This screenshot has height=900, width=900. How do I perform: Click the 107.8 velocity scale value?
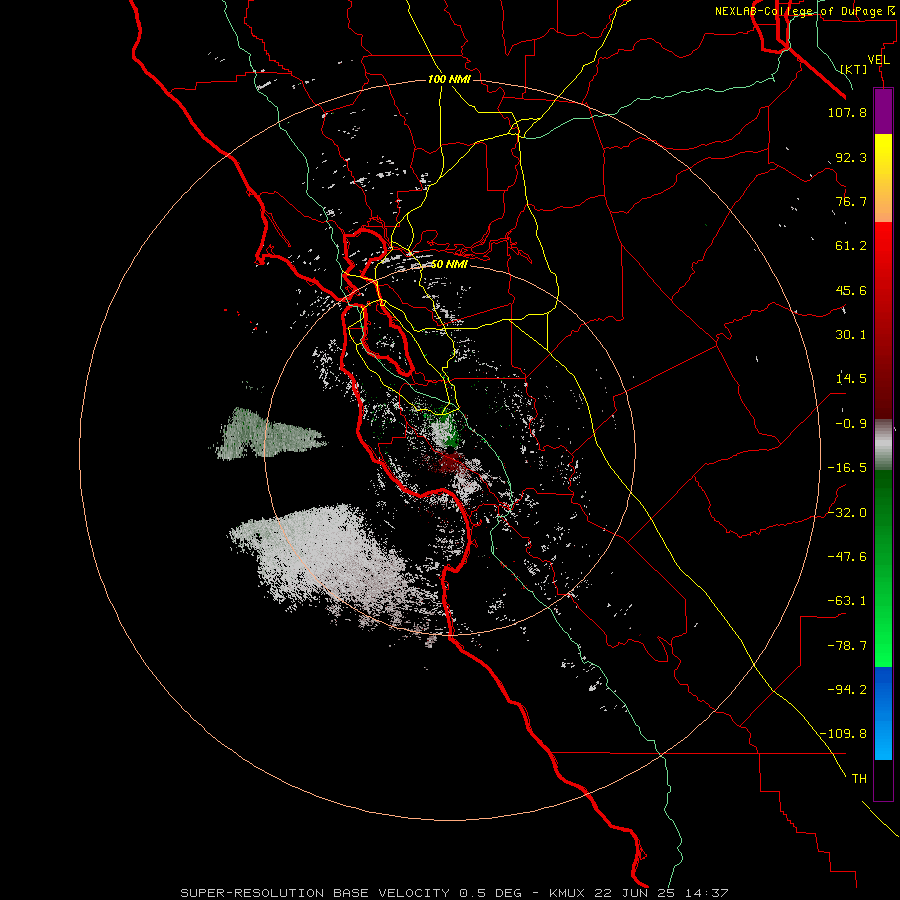(847, 112)
